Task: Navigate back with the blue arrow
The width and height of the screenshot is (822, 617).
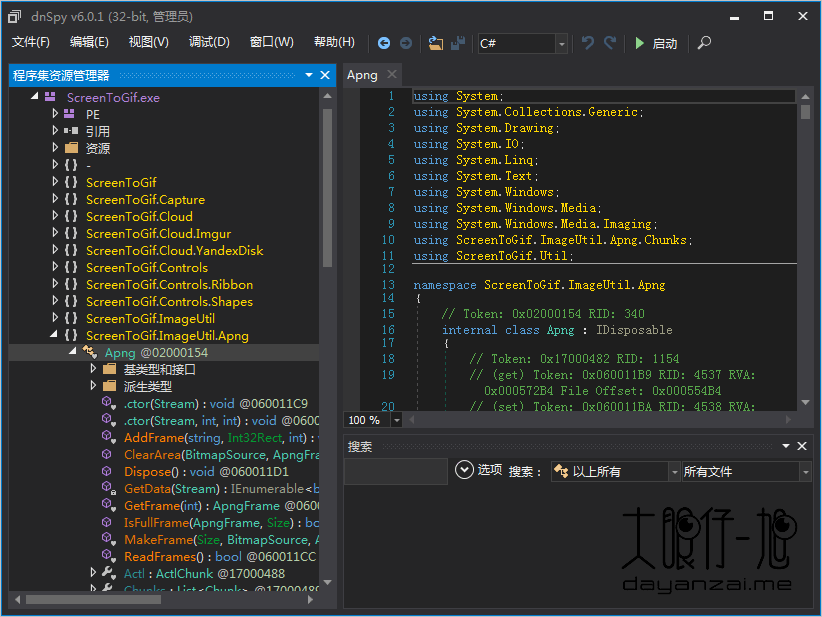Action: point(384,43)
